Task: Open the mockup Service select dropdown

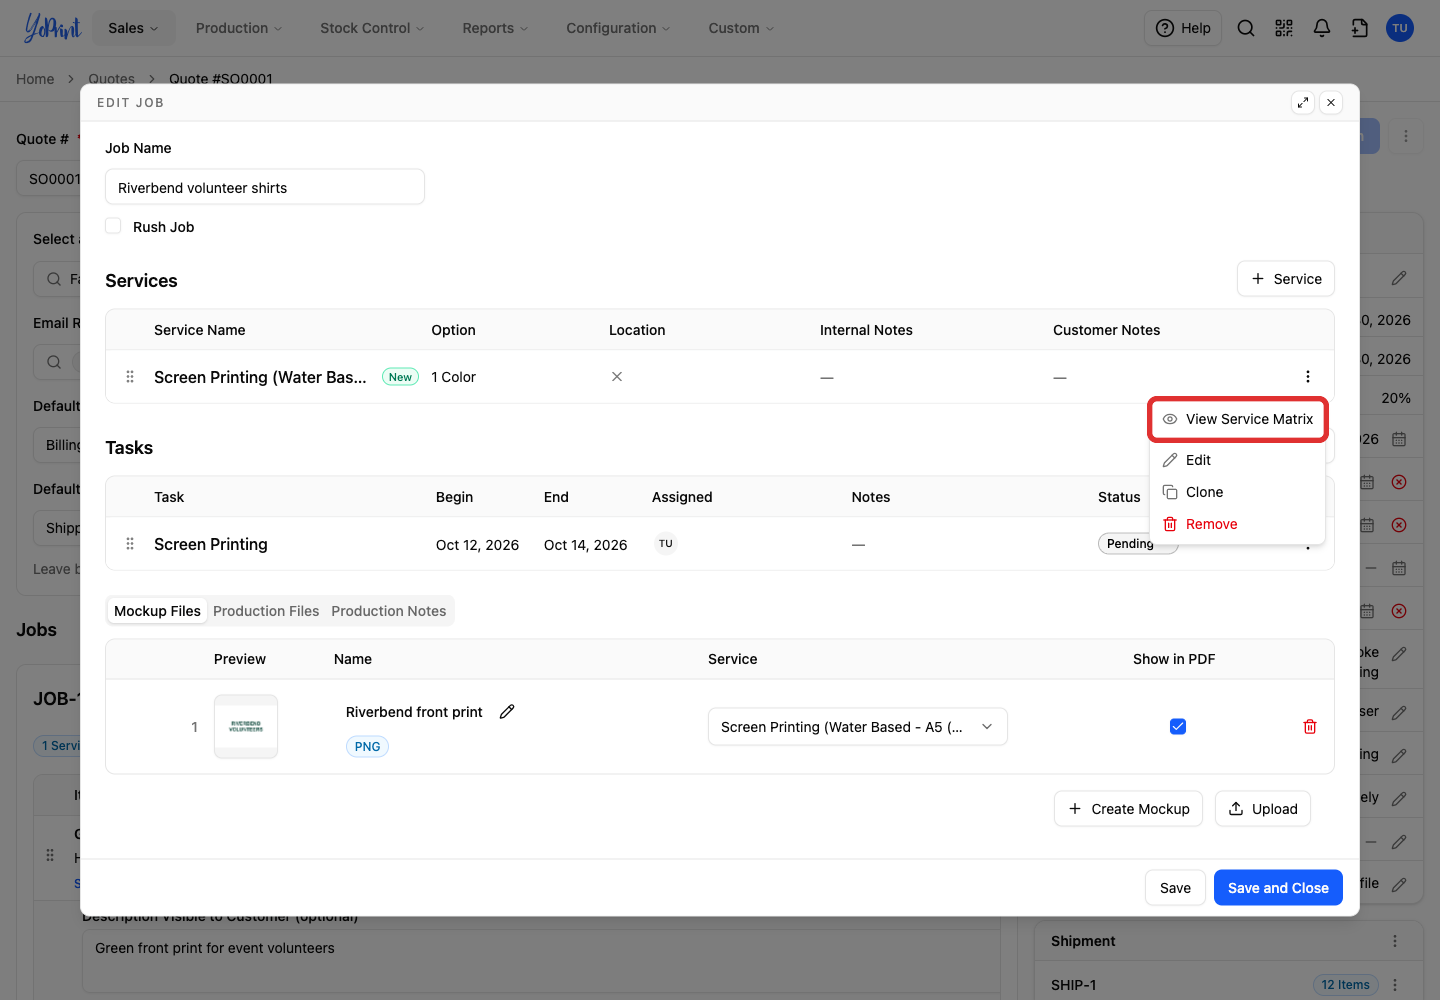Action: point(857,727)
